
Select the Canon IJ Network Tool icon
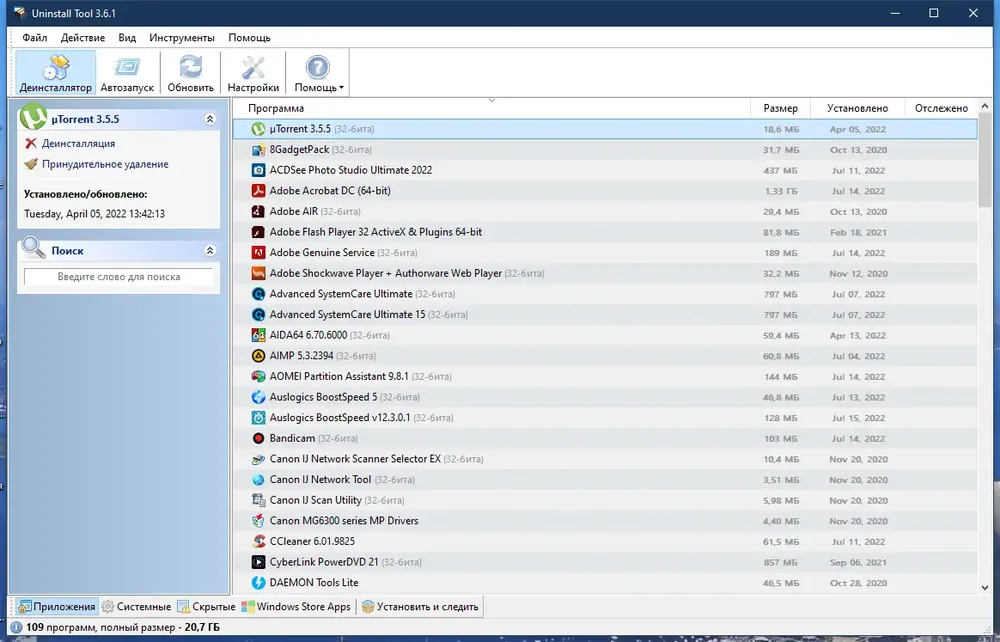point(258,479)
